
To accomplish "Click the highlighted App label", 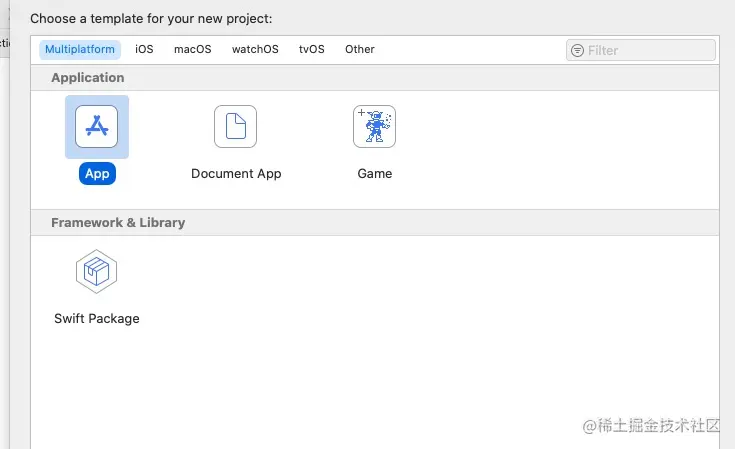I will point(97,173).
